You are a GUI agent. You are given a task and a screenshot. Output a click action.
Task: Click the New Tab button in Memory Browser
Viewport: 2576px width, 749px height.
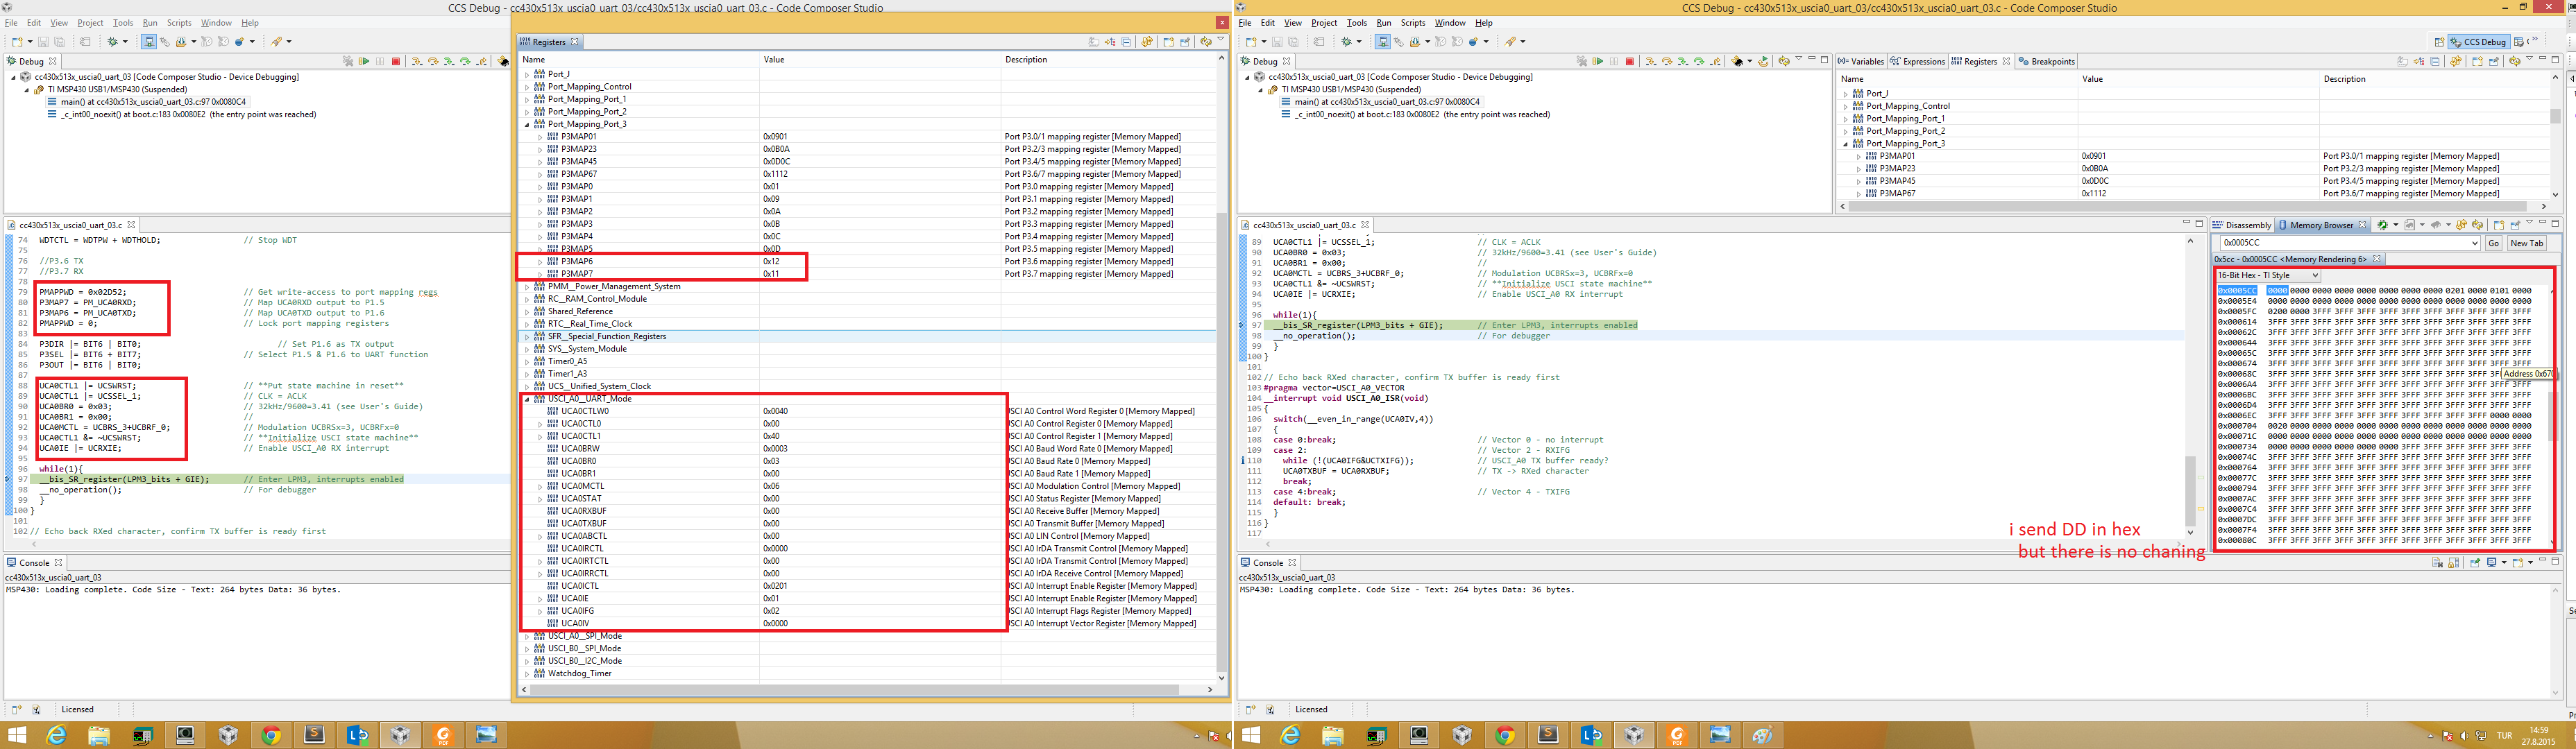coord(2526,243)
